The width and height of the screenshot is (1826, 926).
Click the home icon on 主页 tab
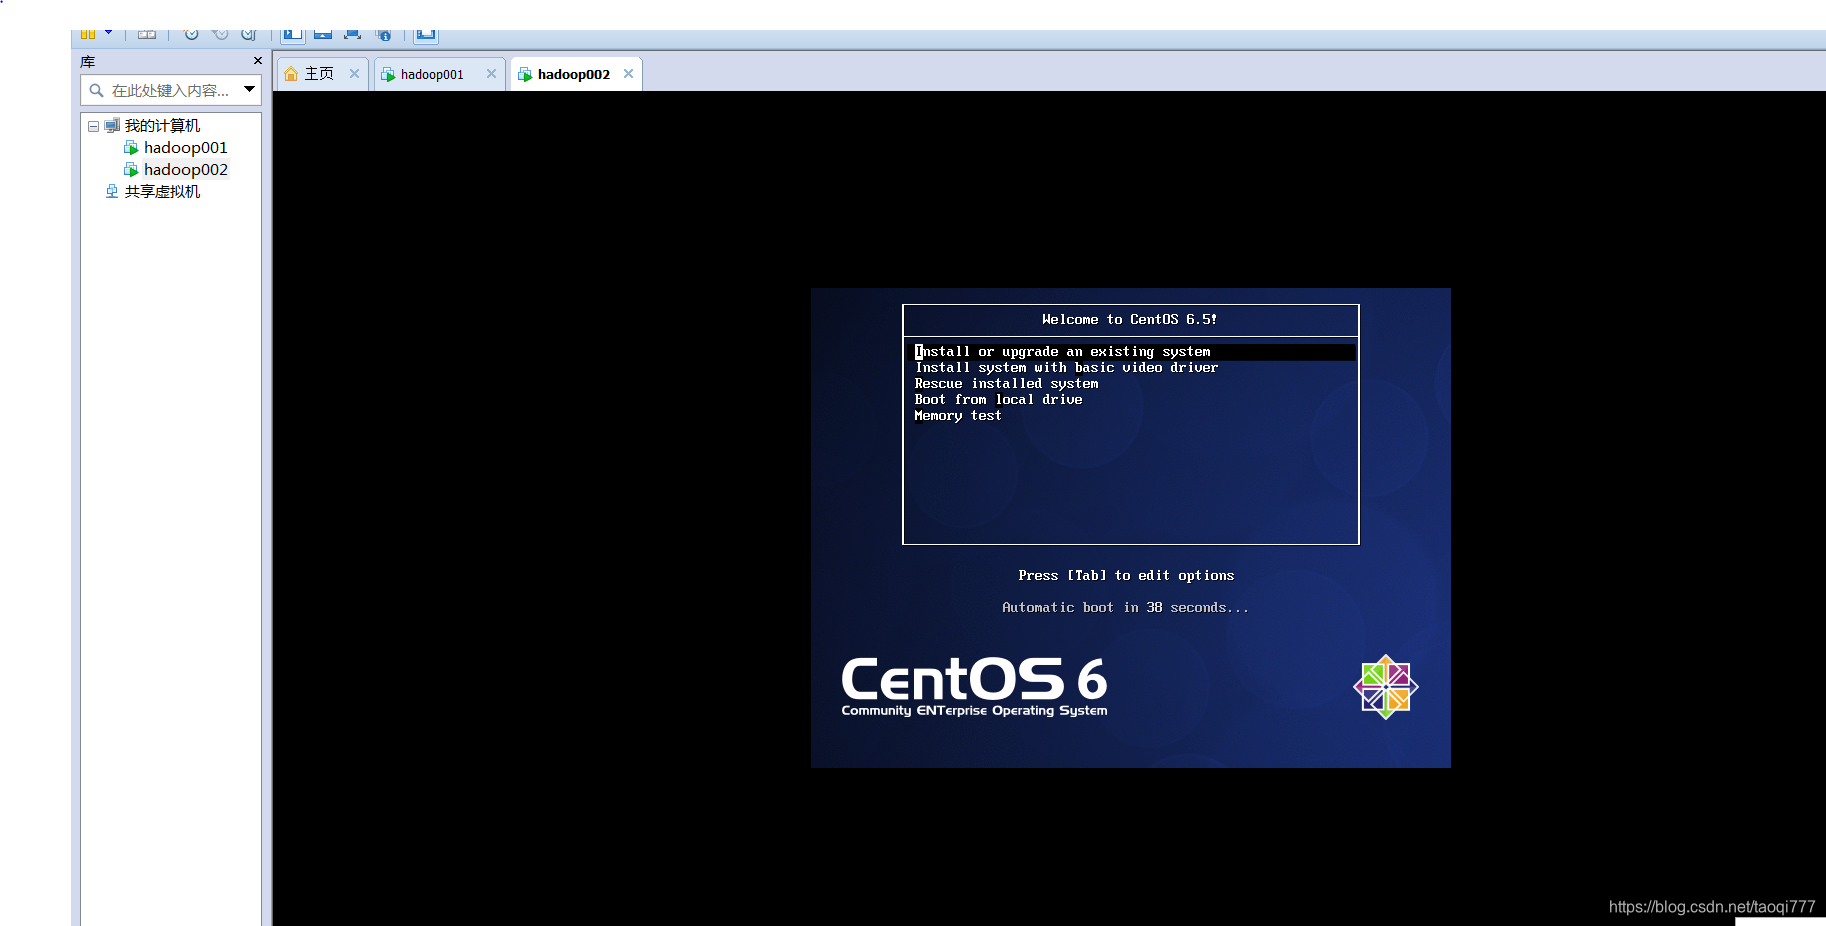pyautogui.click(x=291, y=74)
